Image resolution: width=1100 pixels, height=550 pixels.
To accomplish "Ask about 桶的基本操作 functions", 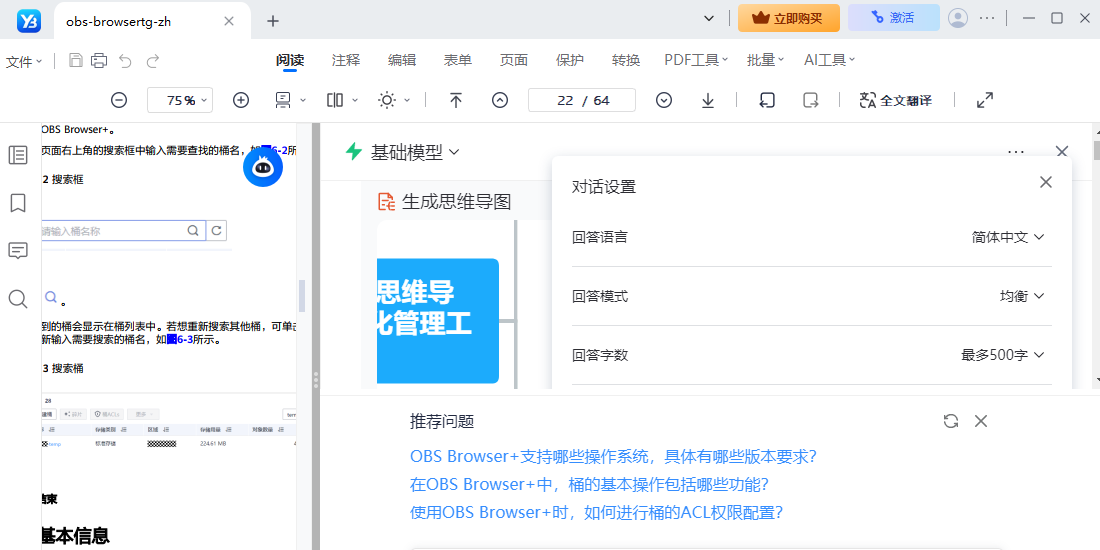I will tap(589, 484).
